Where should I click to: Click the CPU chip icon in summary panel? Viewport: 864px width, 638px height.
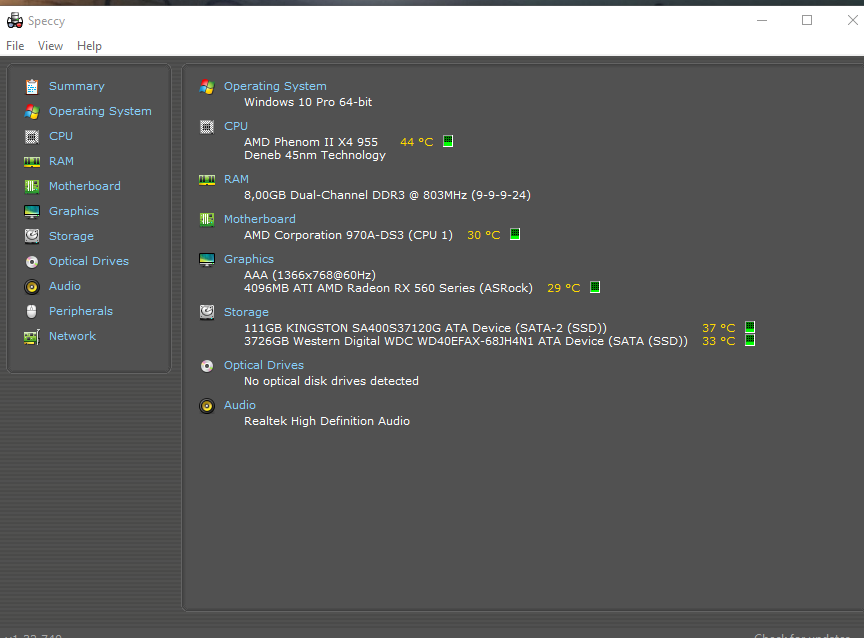click(x=207, y=127)
